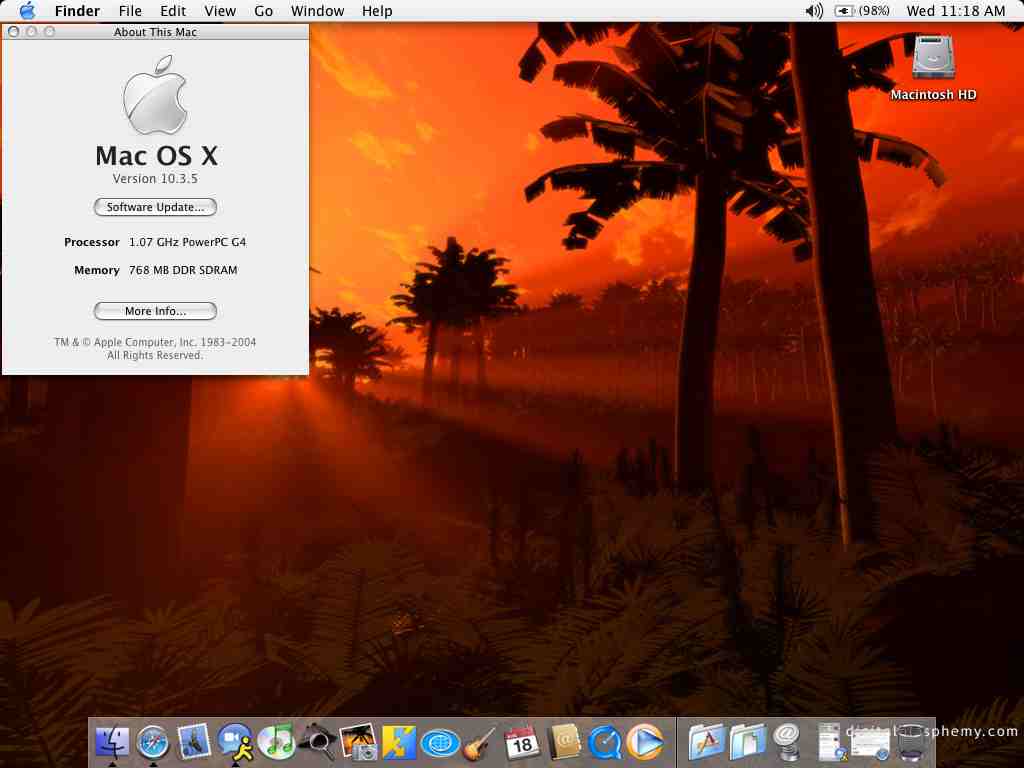Minimize the About This Mac window

click(x=31, y=31)
